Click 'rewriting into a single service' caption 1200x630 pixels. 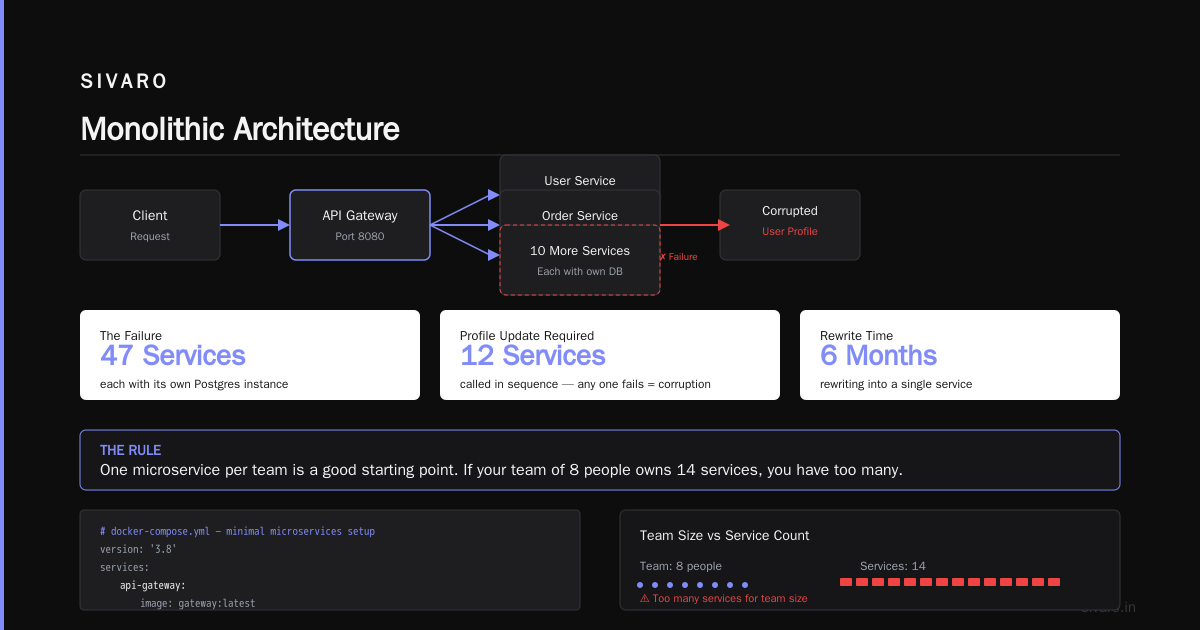coord(896,384)
